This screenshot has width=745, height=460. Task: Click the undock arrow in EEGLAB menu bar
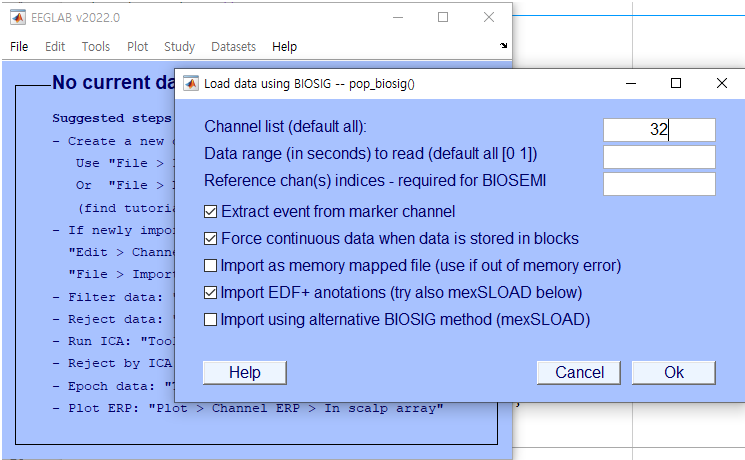click(504, 46)
